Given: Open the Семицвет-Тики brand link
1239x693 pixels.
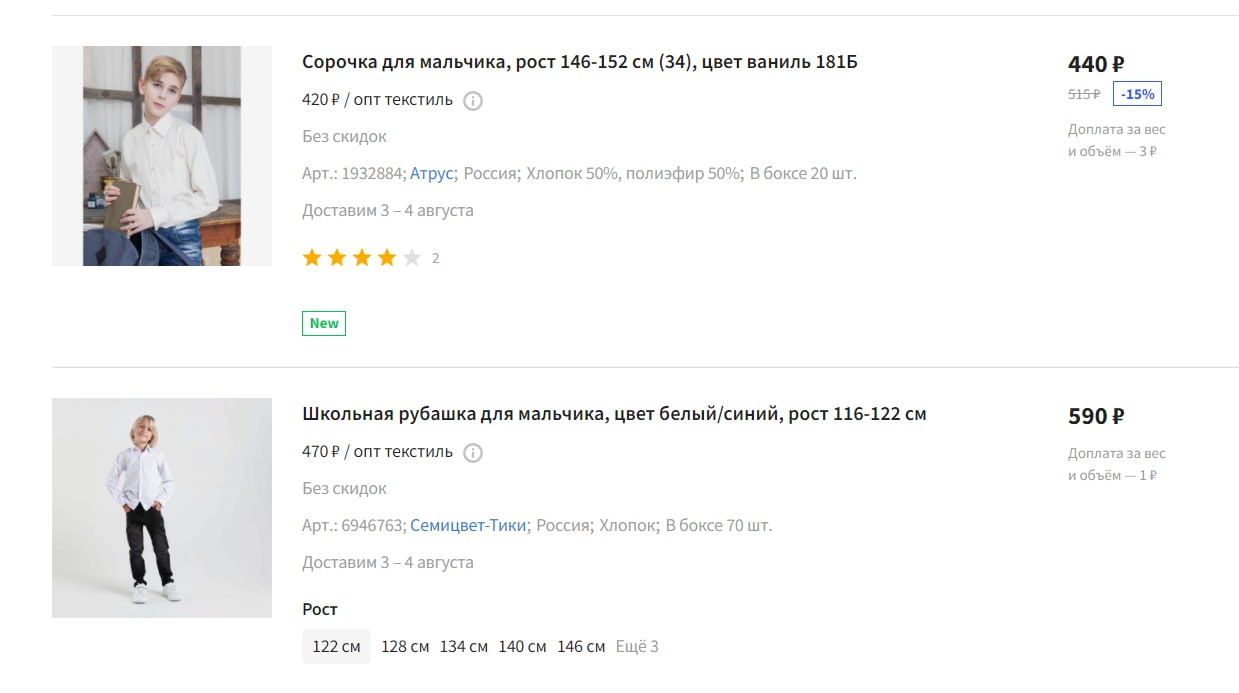Looking at the screenshot, I should coord(468,525).
